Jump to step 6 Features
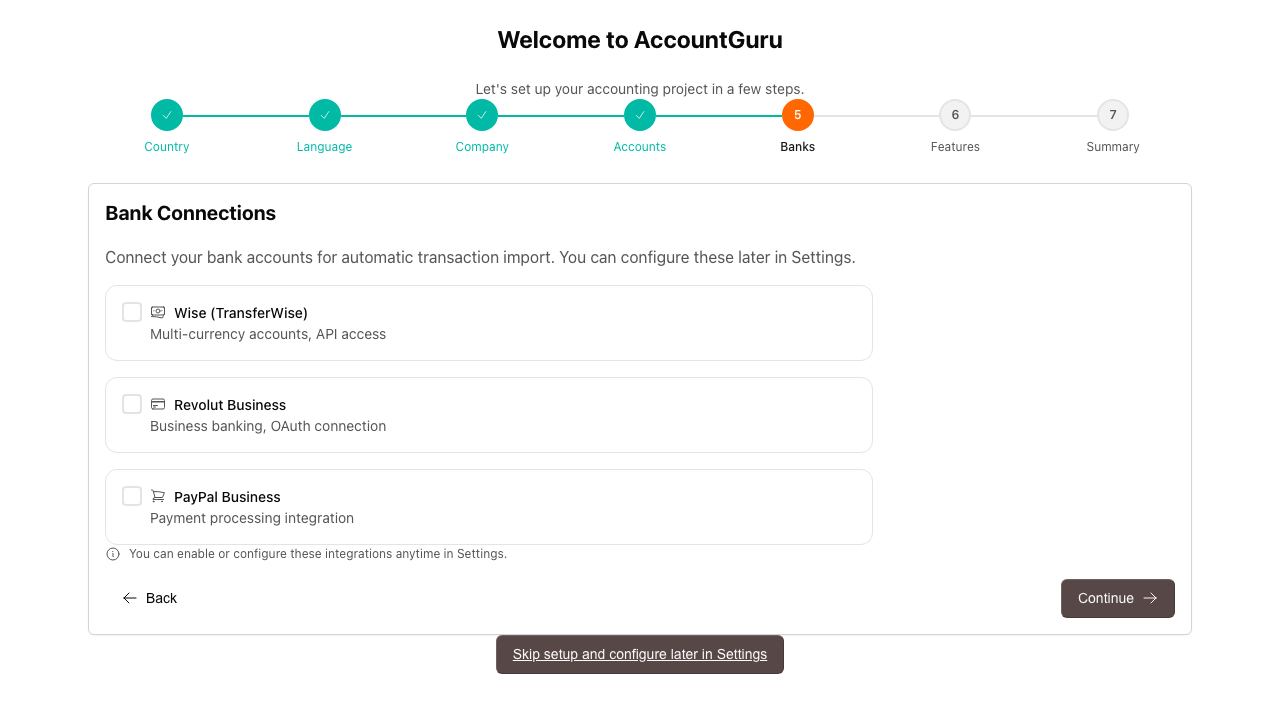 [x=955, y=115]
